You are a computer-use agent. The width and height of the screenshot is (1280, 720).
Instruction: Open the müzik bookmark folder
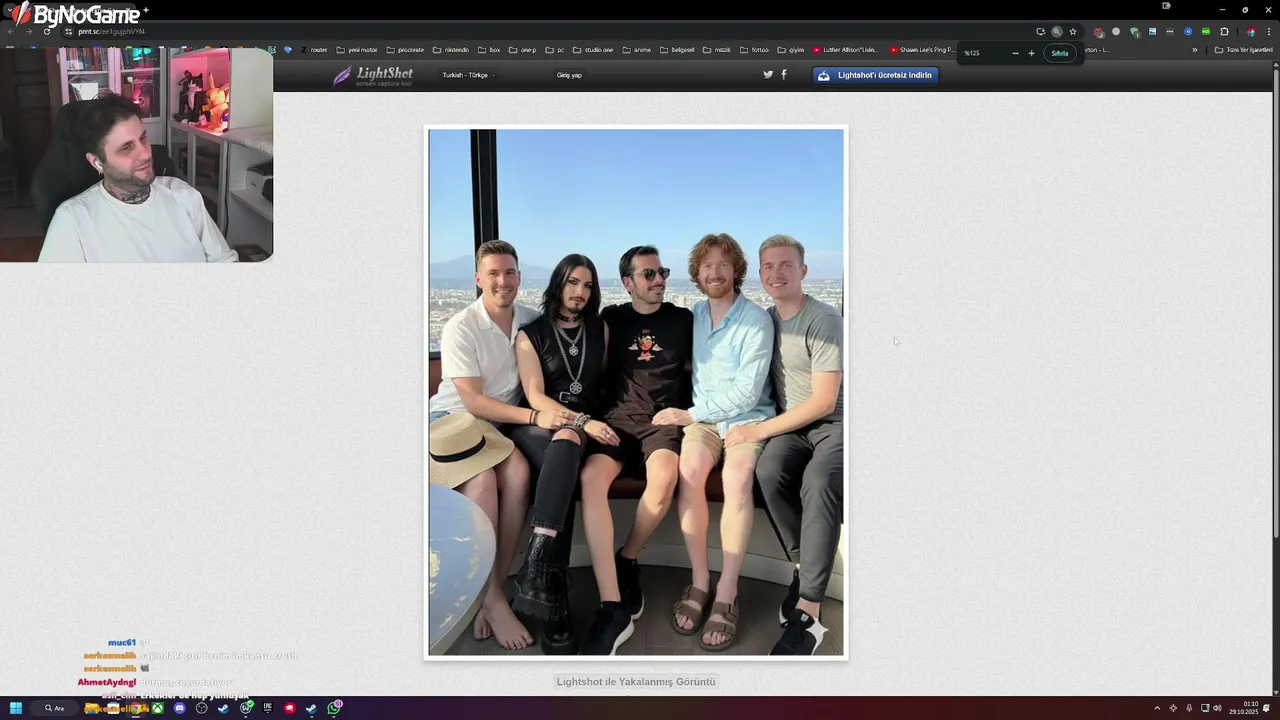(x=715, y=50)
